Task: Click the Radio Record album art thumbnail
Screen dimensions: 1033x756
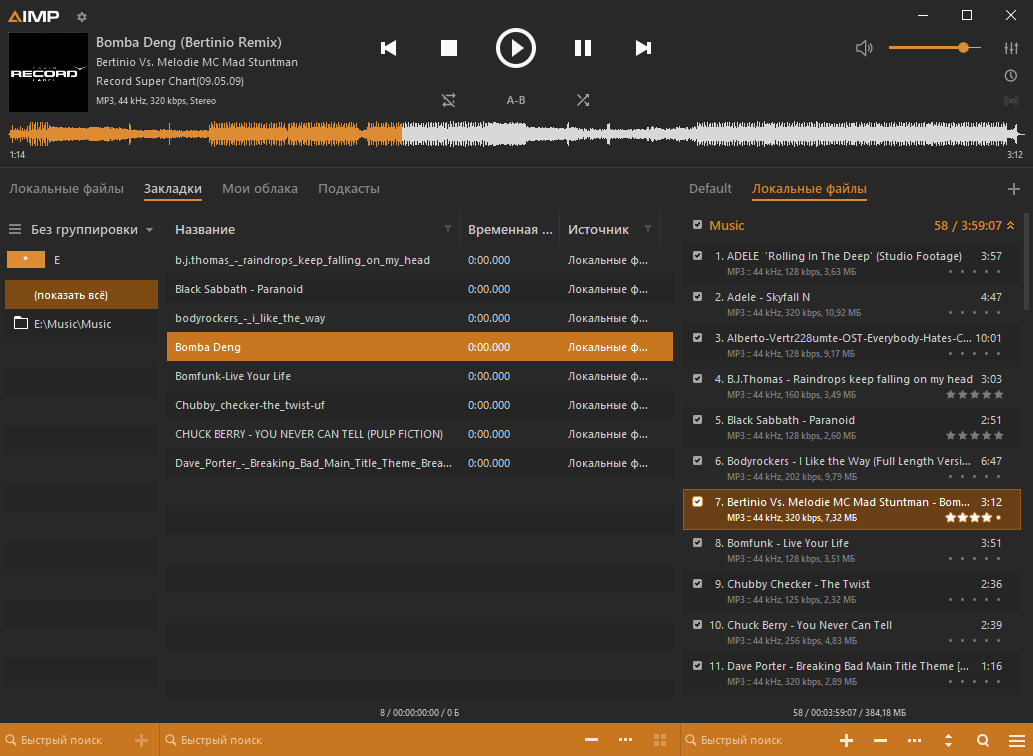Action: [x=48, y=72]
